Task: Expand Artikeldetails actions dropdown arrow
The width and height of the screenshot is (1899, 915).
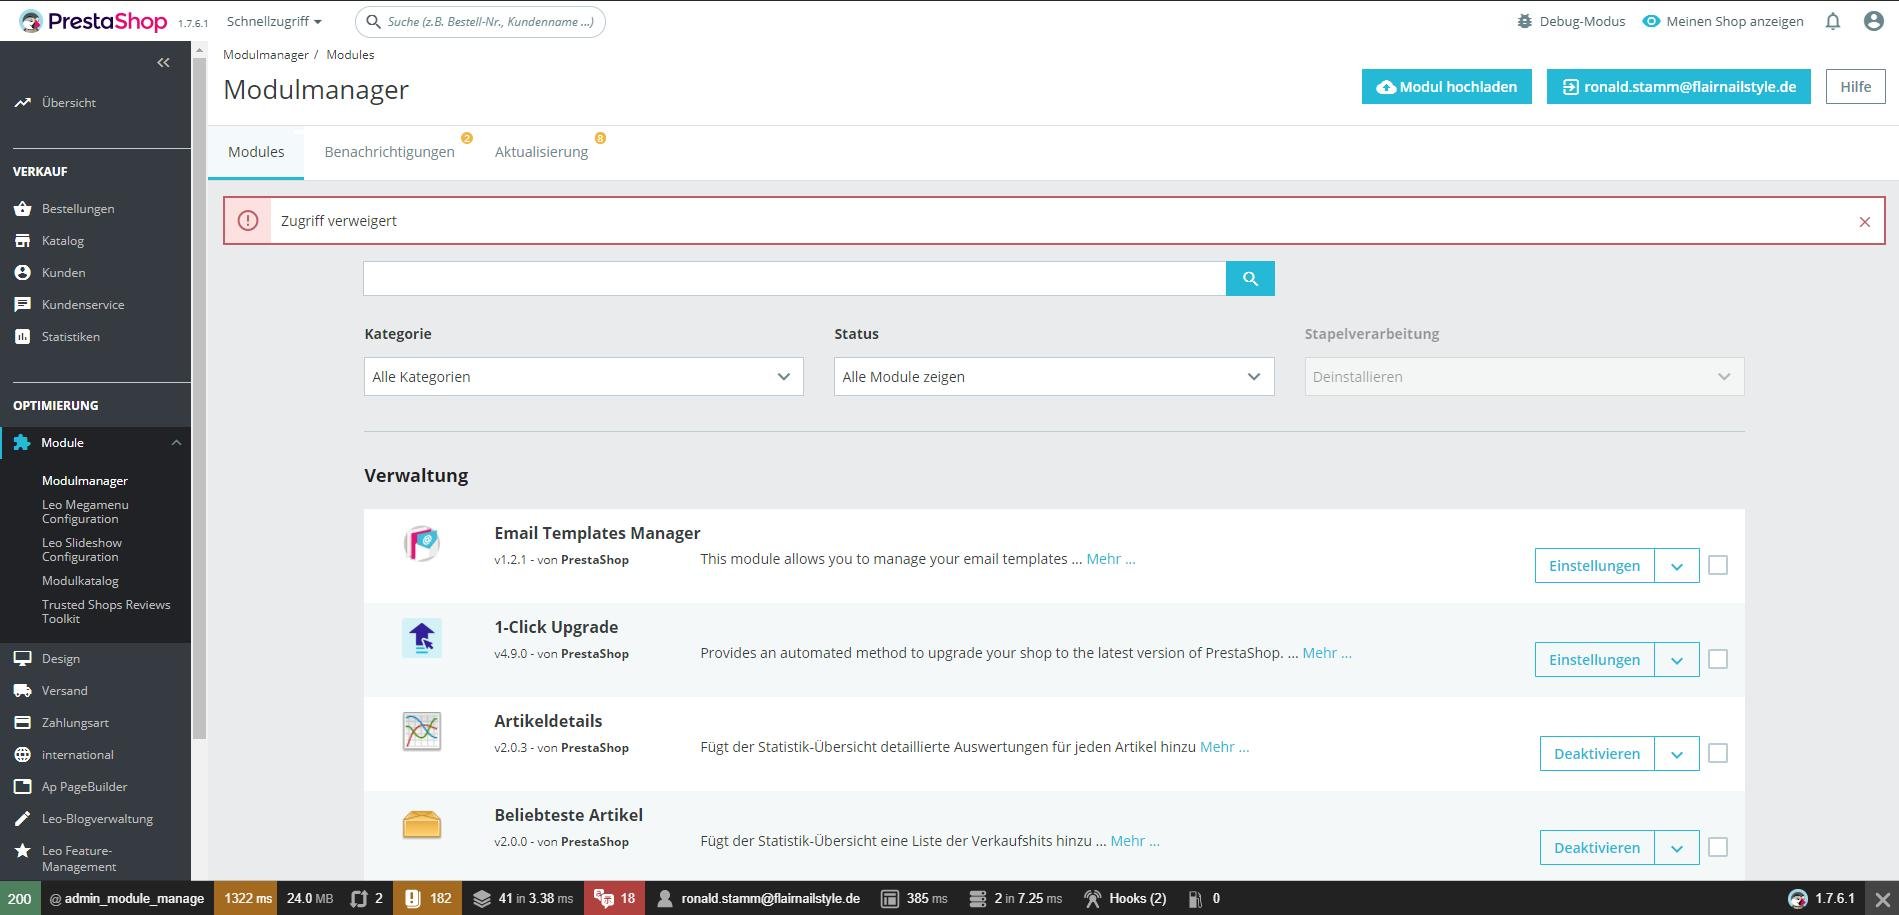Action: pos(1677,754)
